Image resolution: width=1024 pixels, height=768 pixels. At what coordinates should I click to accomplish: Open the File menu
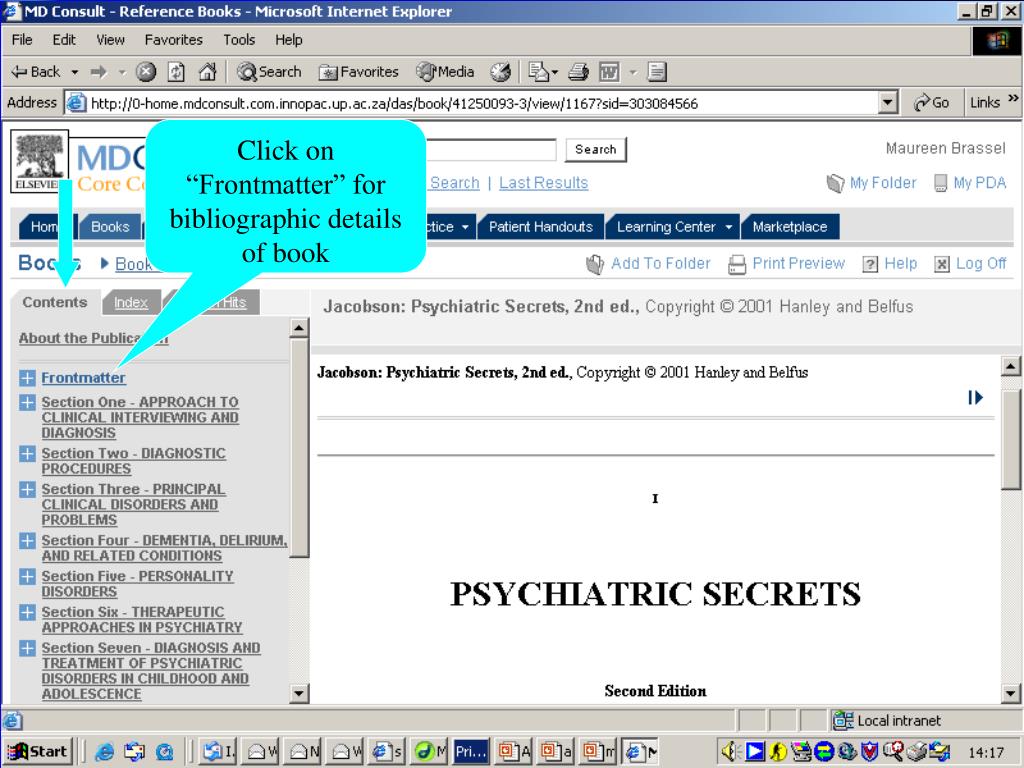tap(22, 40)
